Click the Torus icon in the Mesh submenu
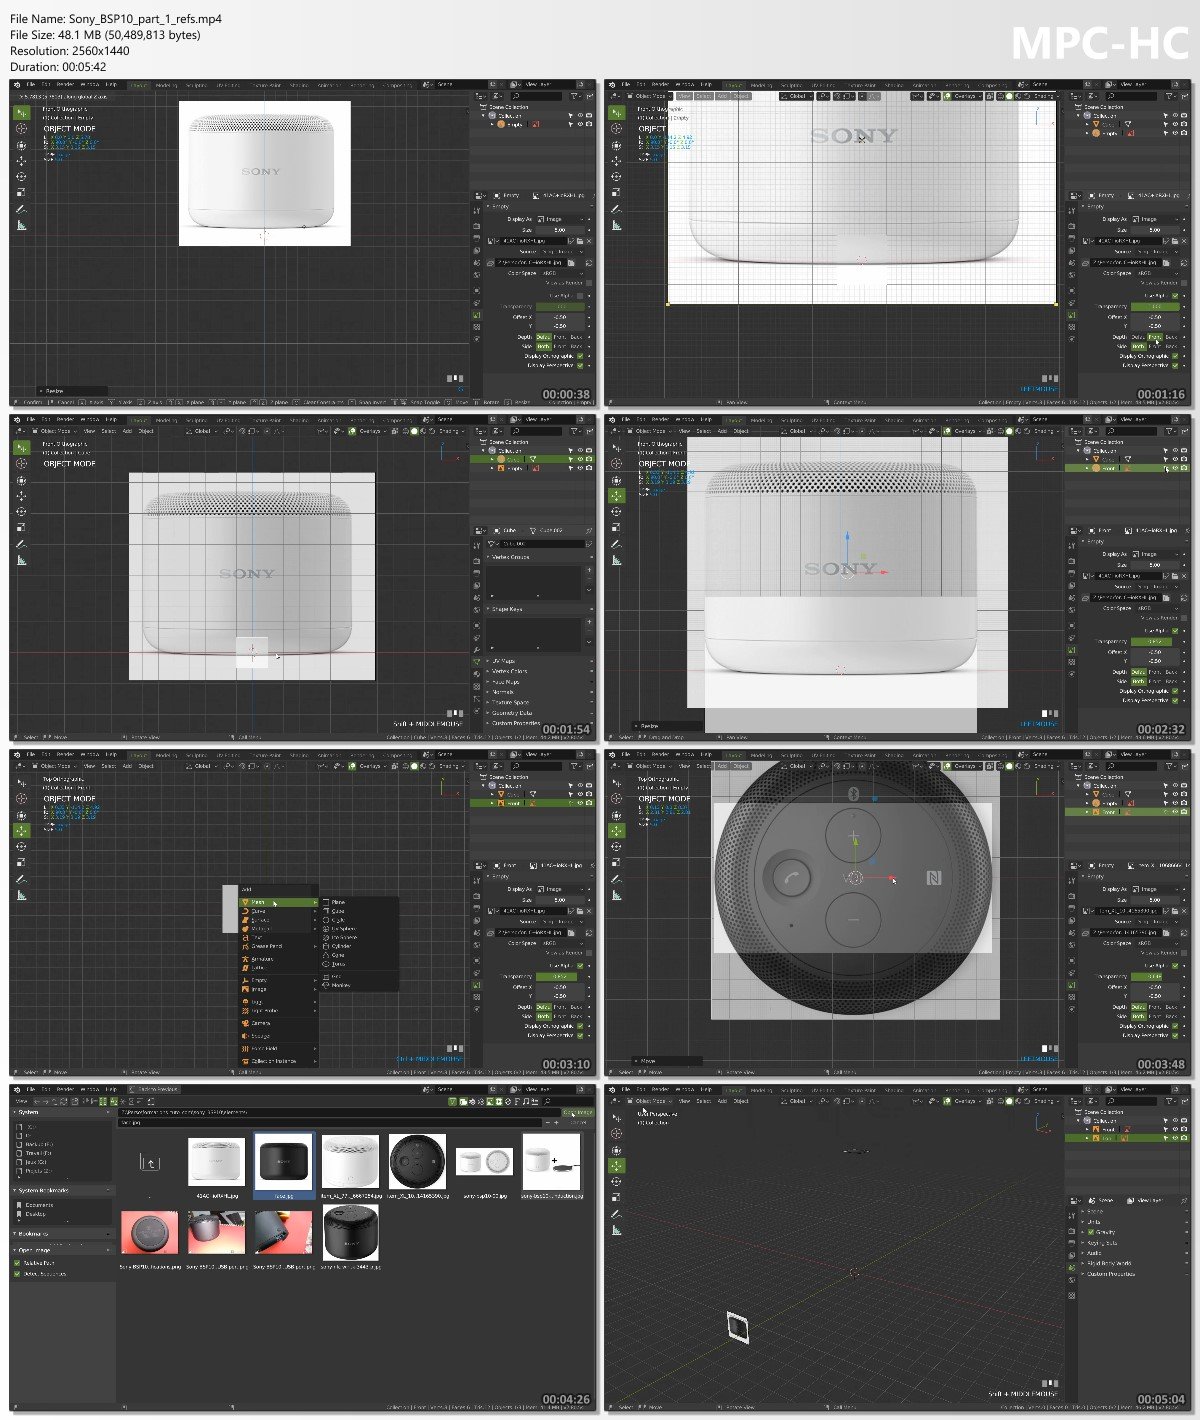 [326, 964]
